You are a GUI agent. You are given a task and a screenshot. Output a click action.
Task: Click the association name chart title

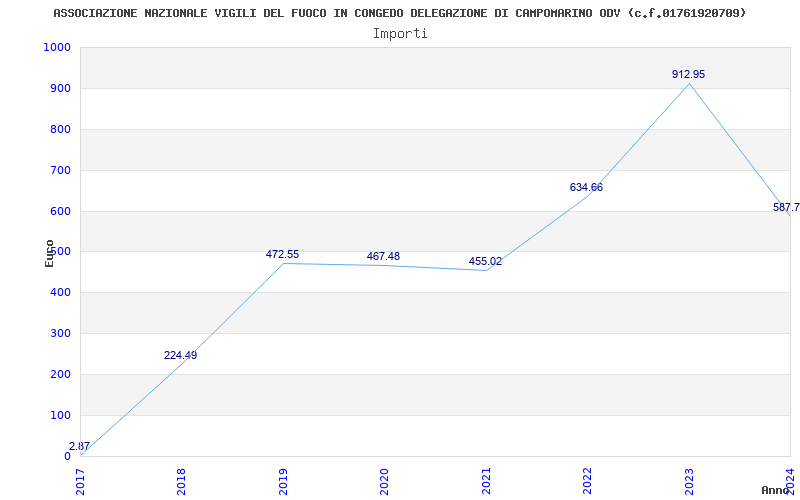pos(400,13)
